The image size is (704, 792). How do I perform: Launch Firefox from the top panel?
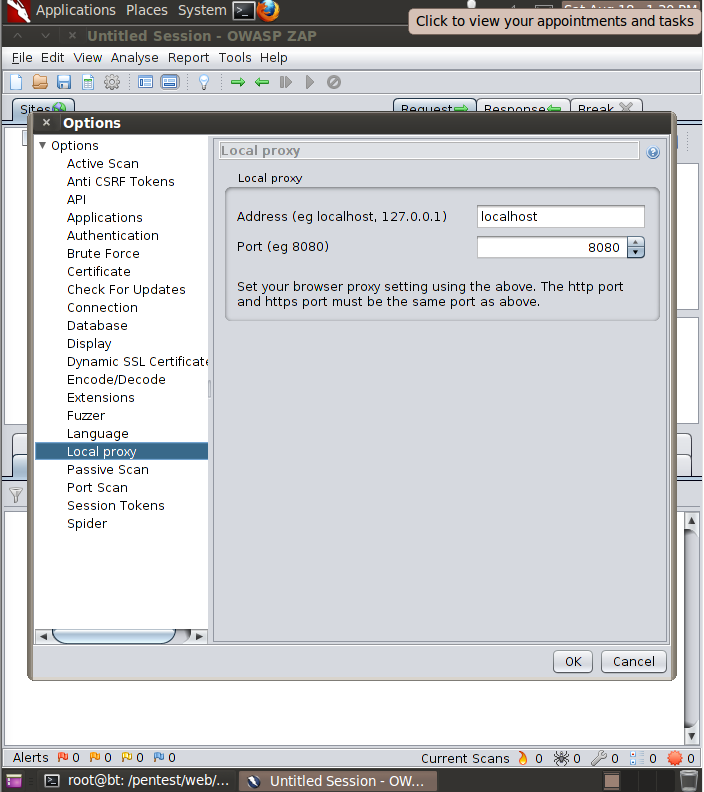(267, 11)
